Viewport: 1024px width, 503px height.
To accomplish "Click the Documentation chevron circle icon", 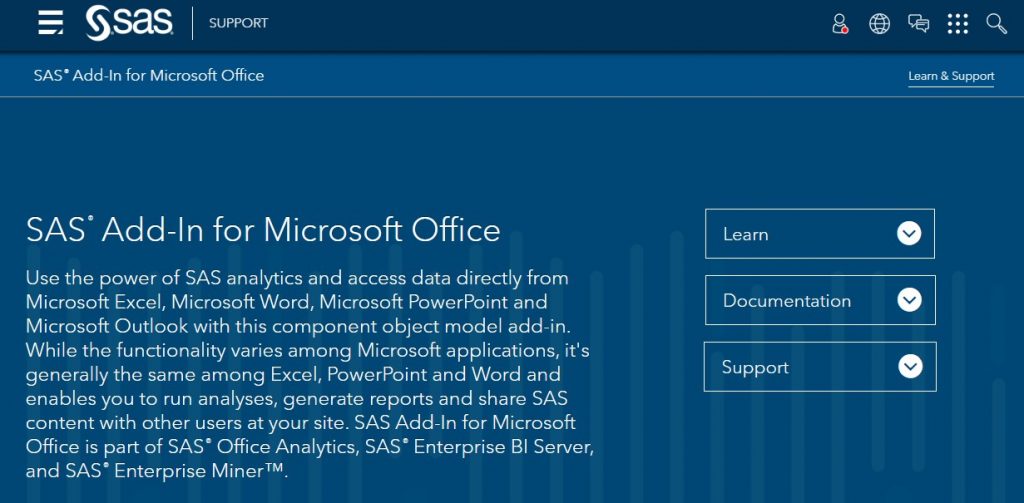I will 909,300.
